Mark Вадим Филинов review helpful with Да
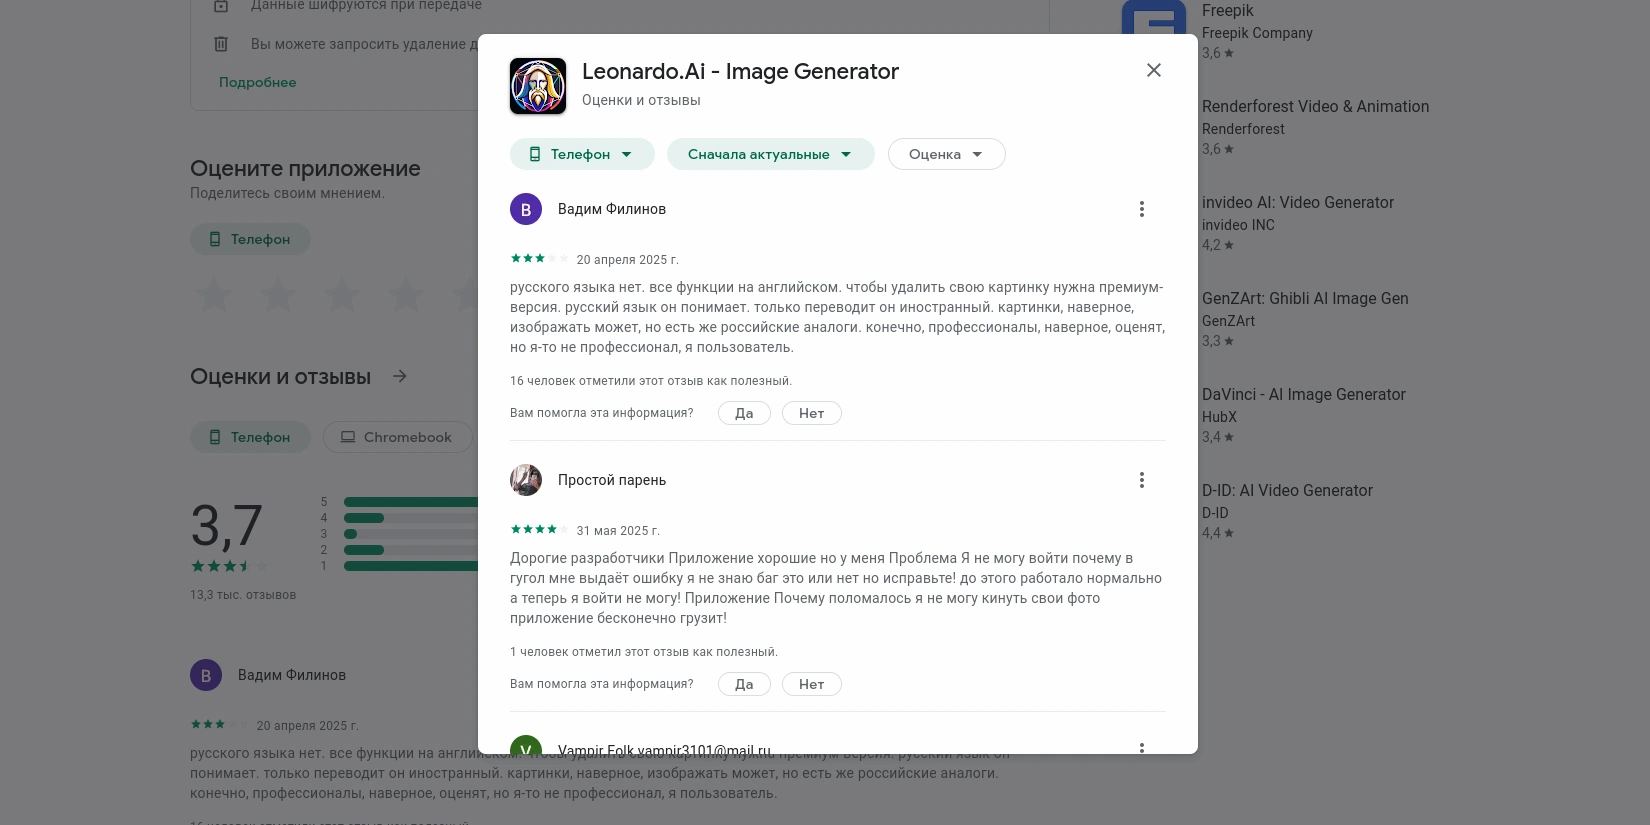 [744, 413]
